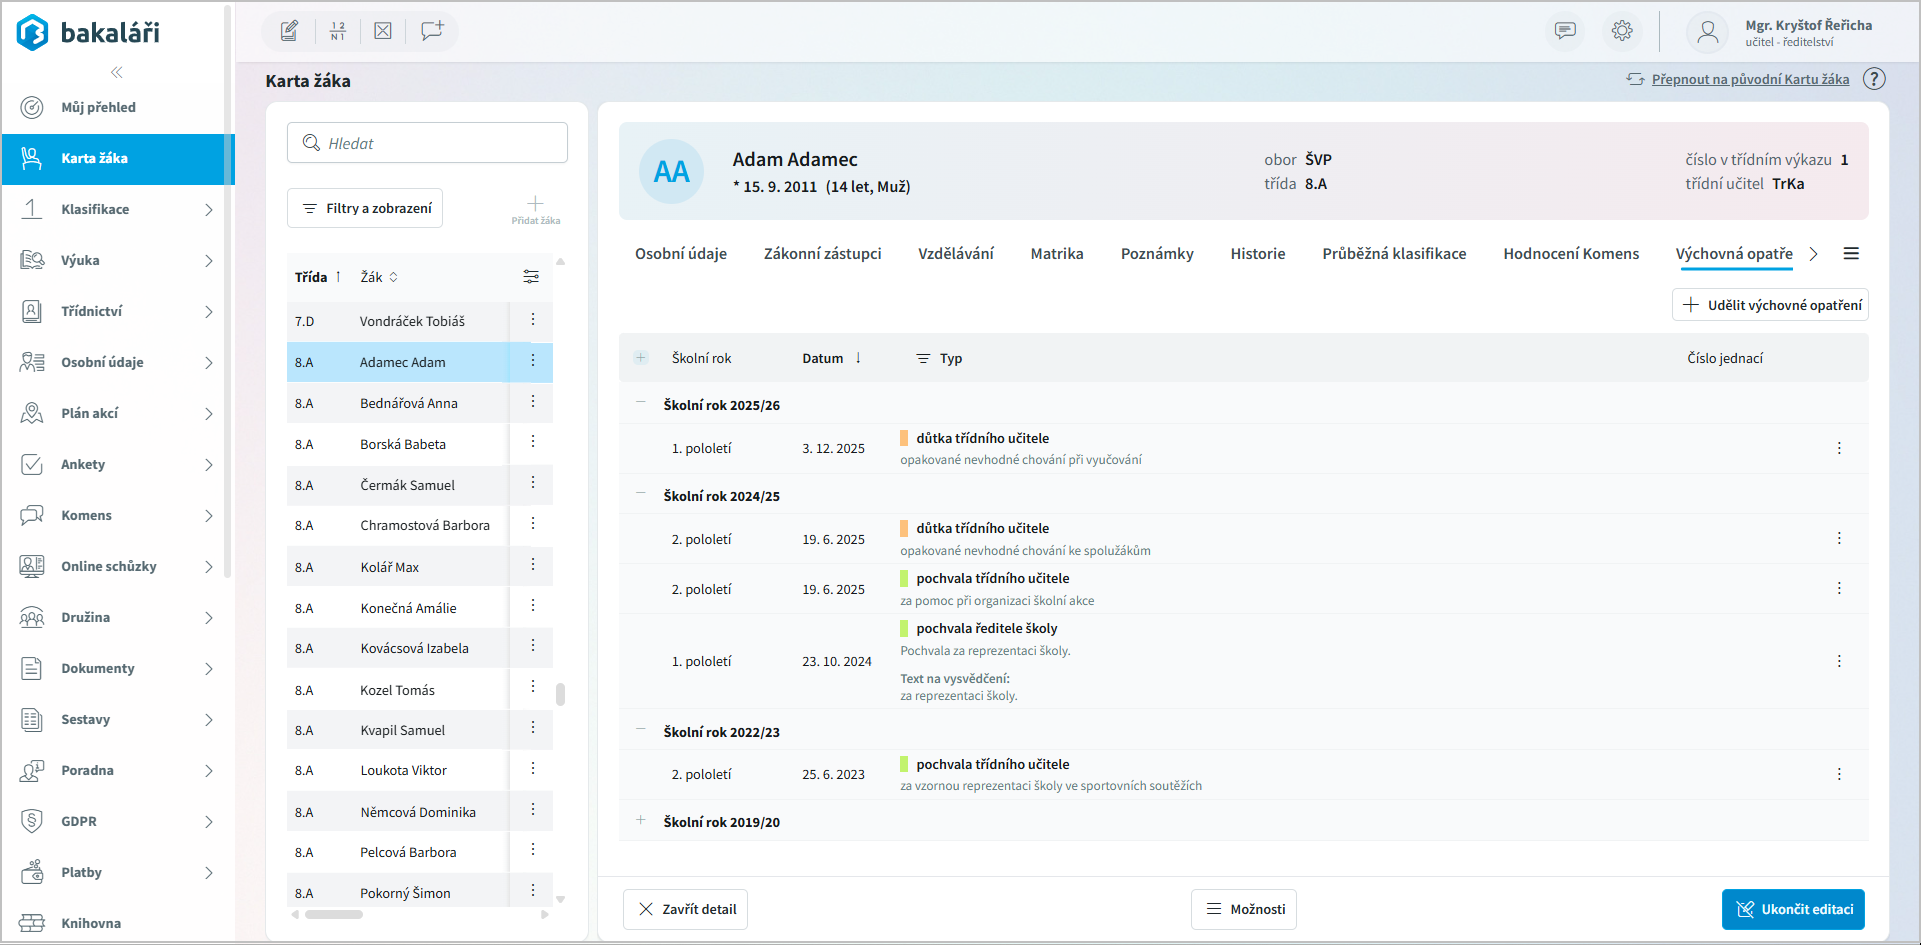Click Udělit výchovné opatření button
This screenshot has width=1921, height=945.
pyautogui.click(x=1770, y=305)
